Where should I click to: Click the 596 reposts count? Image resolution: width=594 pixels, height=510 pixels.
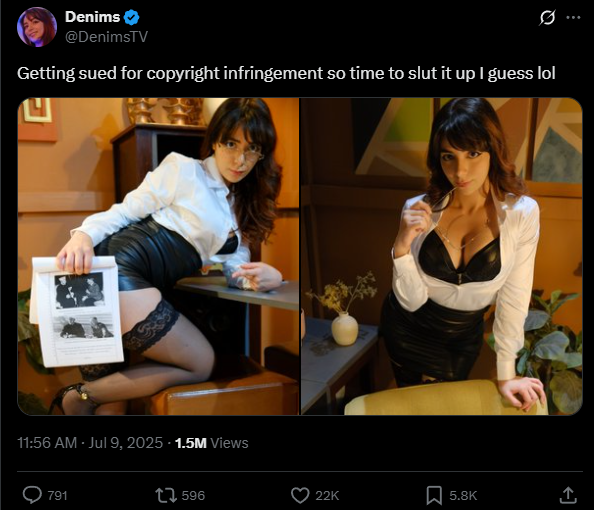coord(193,496)
